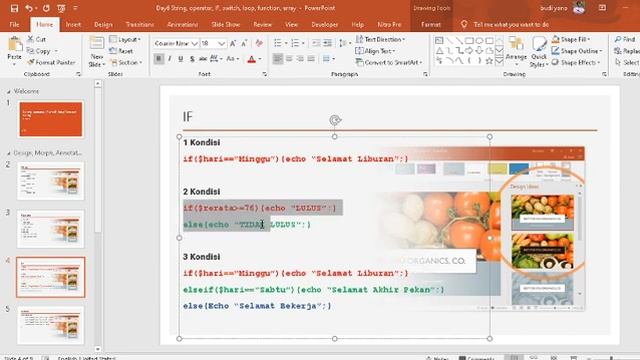The width and height of the screenshot is (640, 360).
Task: Apply the red font color
Action: click(251, 59)
